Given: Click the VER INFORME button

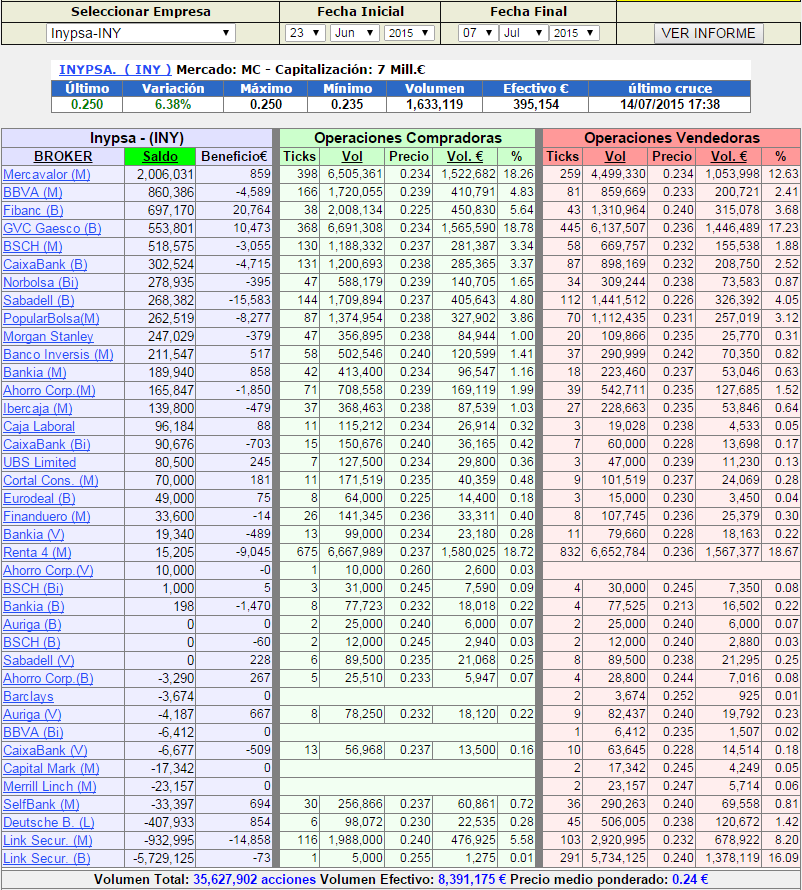Looking at the screenshot, I should click(708, 33).
